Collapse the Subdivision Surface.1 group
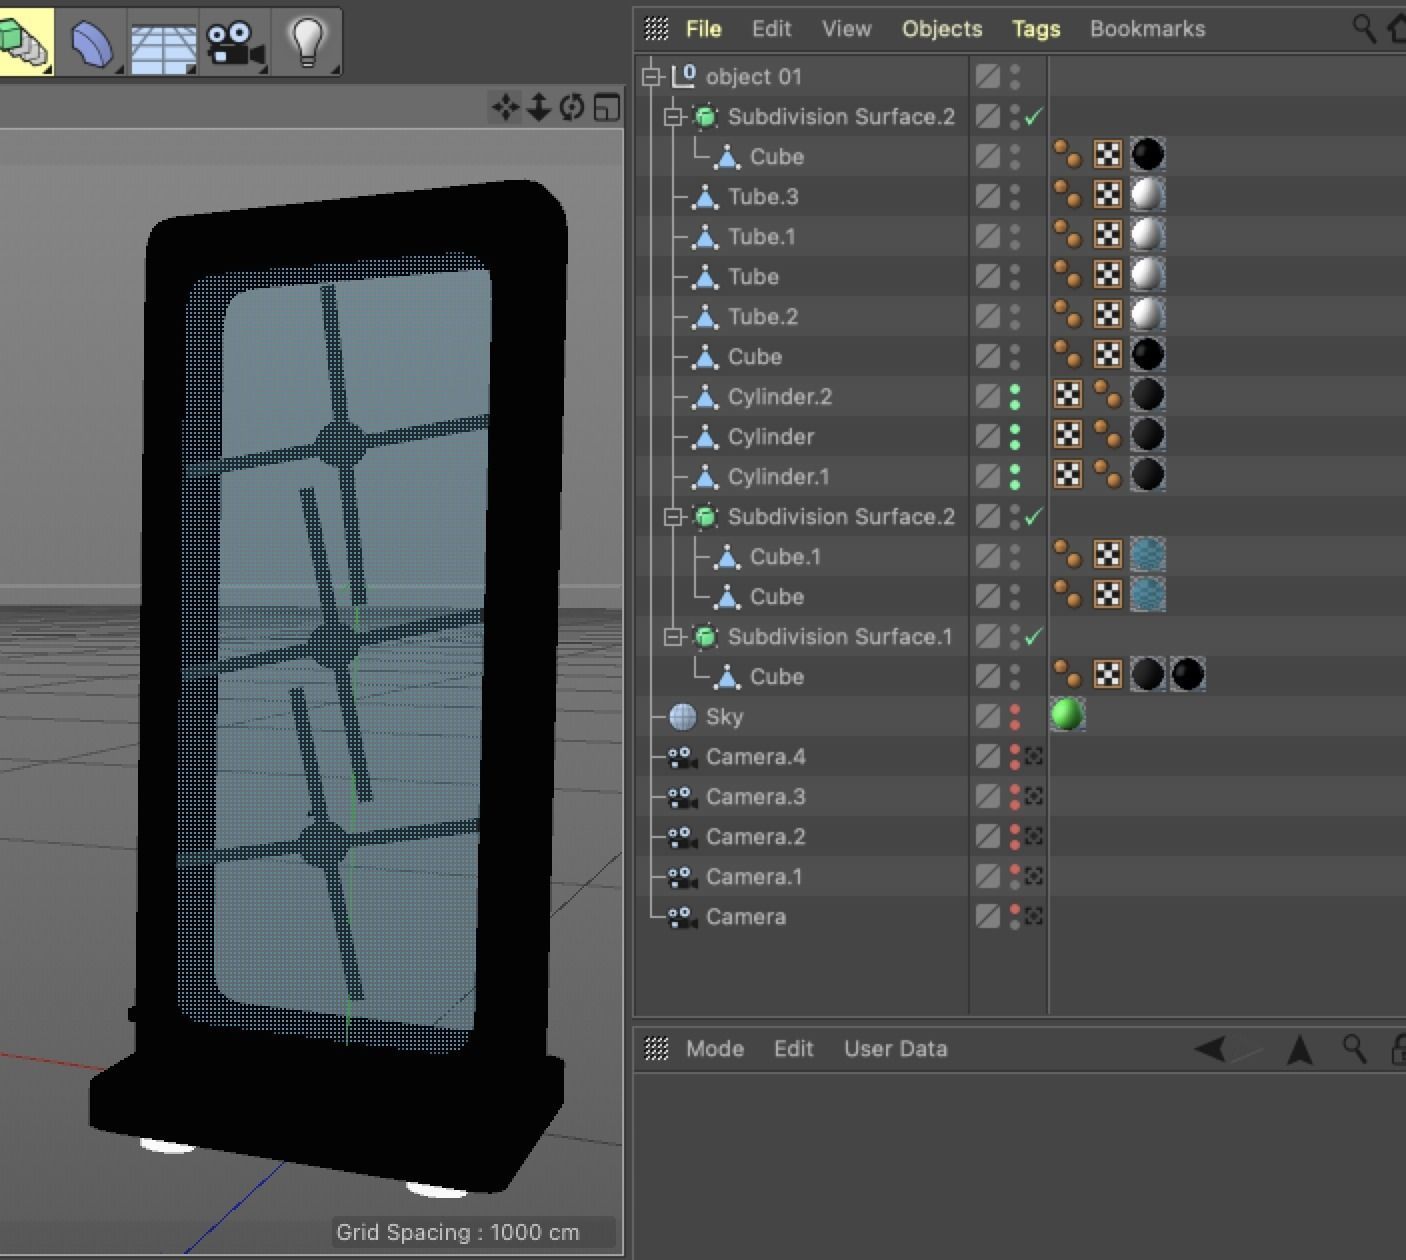The image size is (1406, 1260). point(675,637)
